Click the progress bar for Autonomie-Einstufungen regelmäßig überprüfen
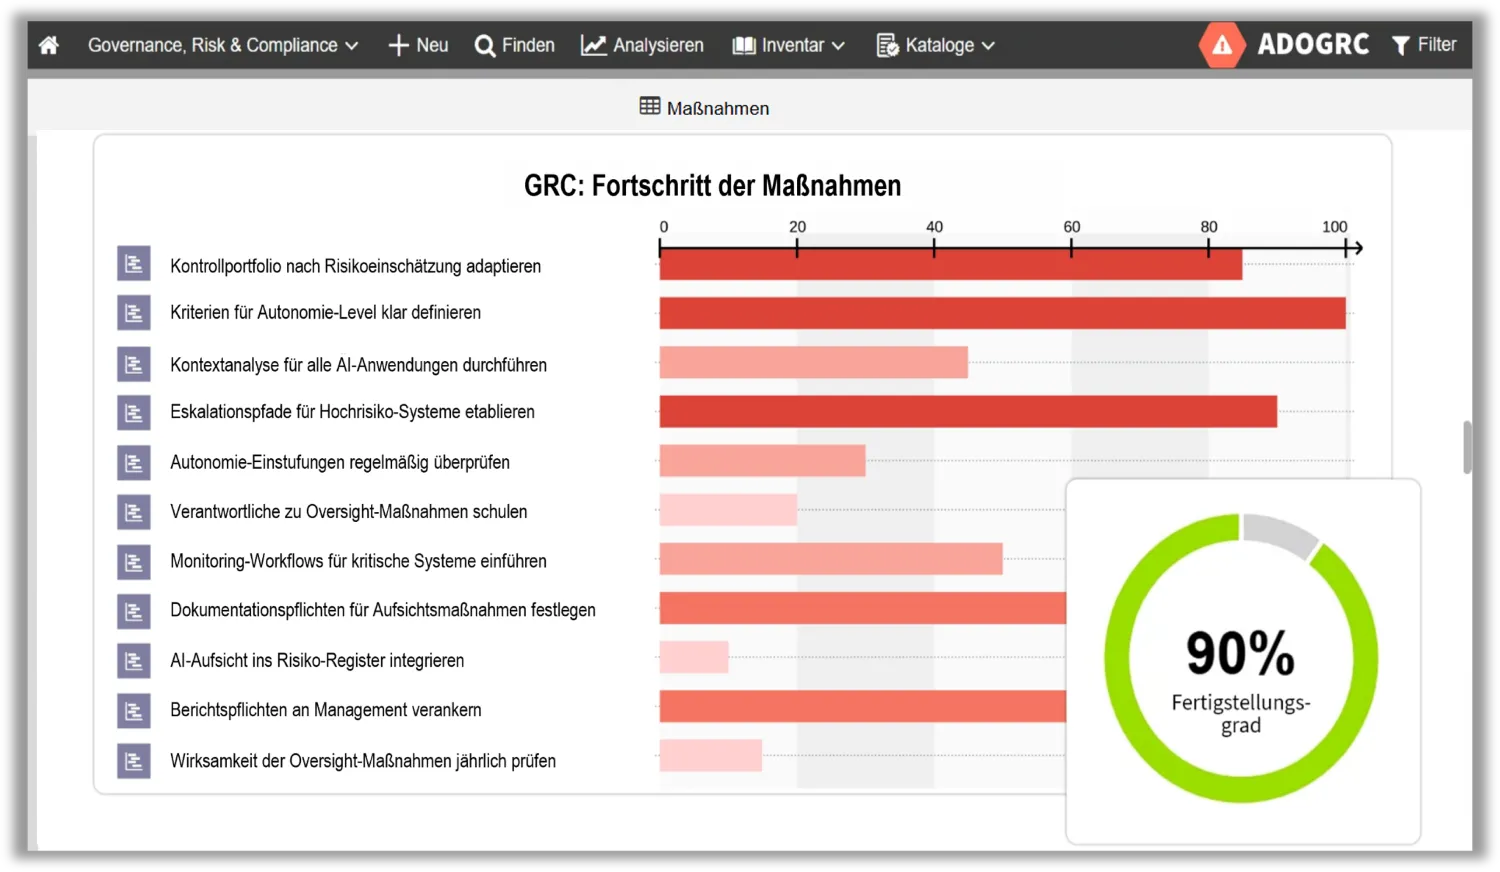 [x=762, y=460]
